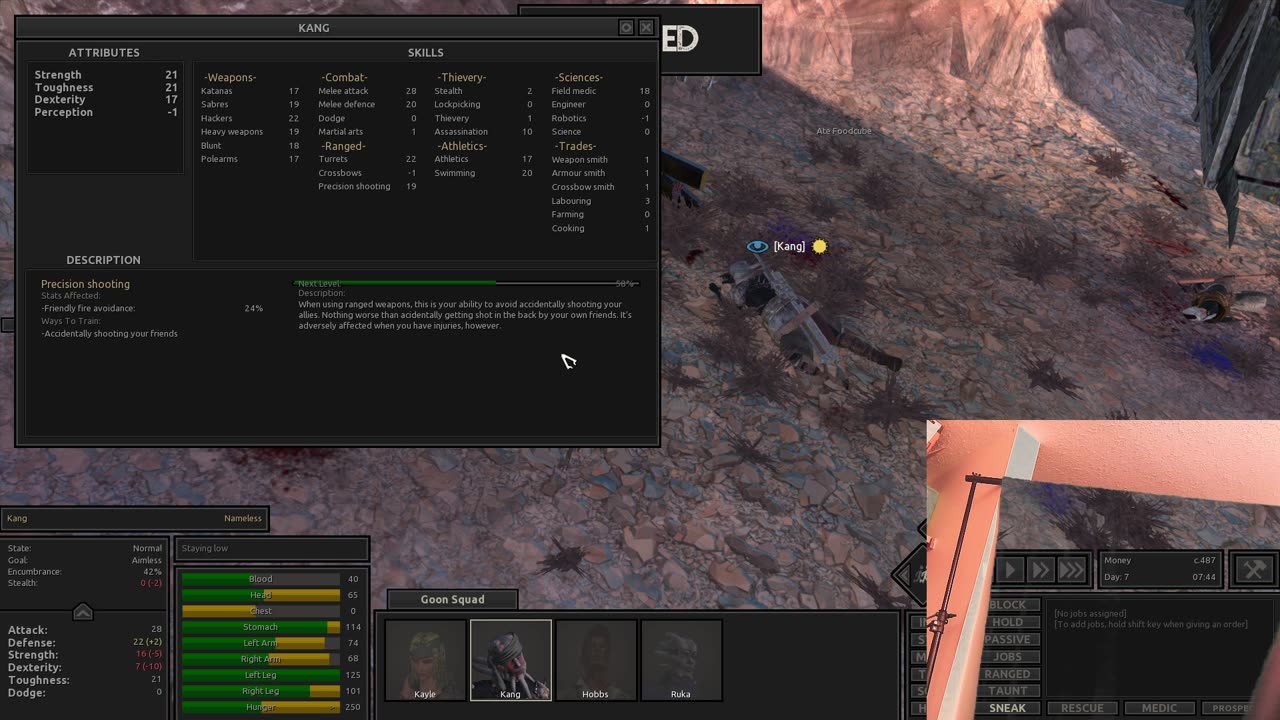1280x720 pixels.
Task: Select the Lockpicking skill
Action: click(483, 104)
